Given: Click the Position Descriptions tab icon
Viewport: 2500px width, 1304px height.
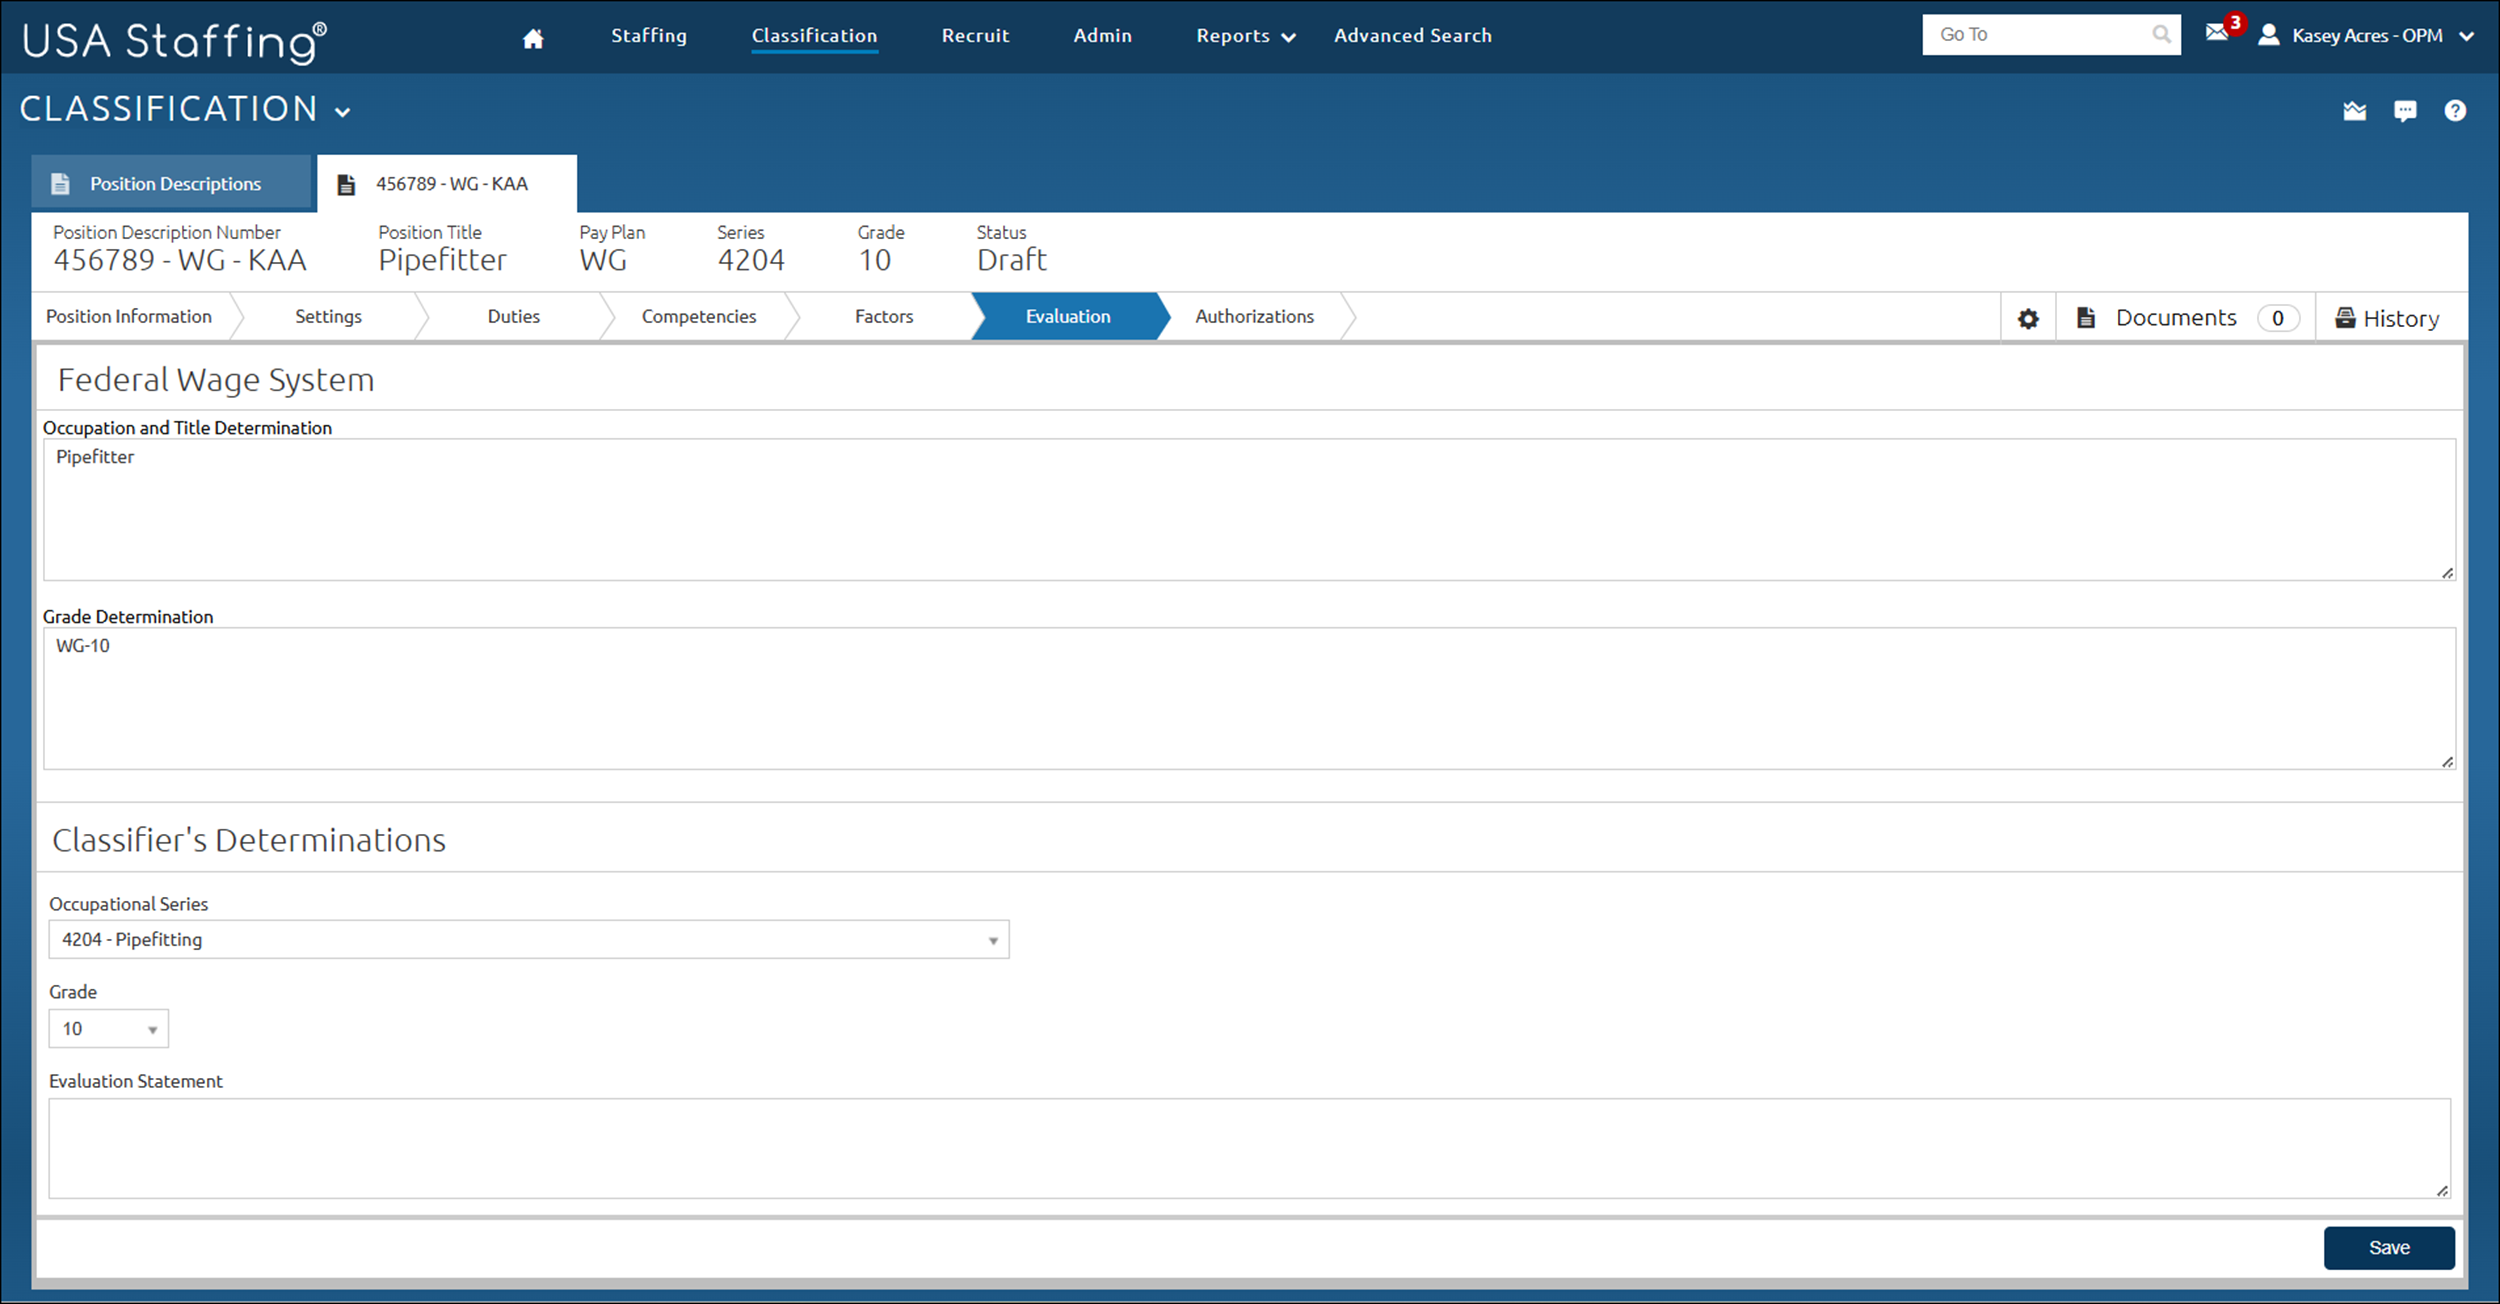Looking at the screenshot, I should (60, 184).
